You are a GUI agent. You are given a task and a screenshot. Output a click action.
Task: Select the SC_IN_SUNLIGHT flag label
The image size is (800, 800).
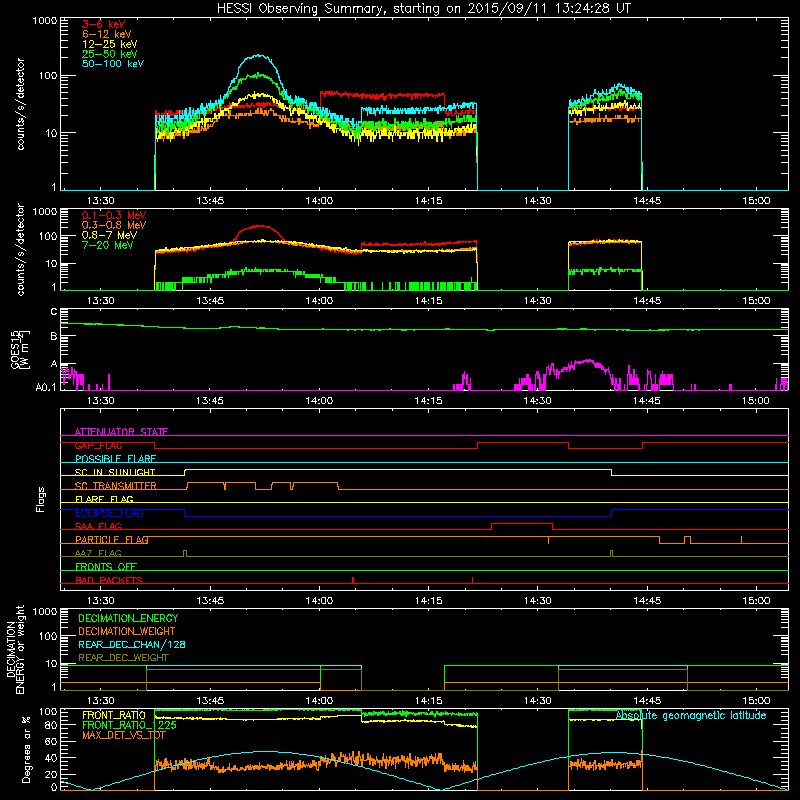(x=115, y=472)
